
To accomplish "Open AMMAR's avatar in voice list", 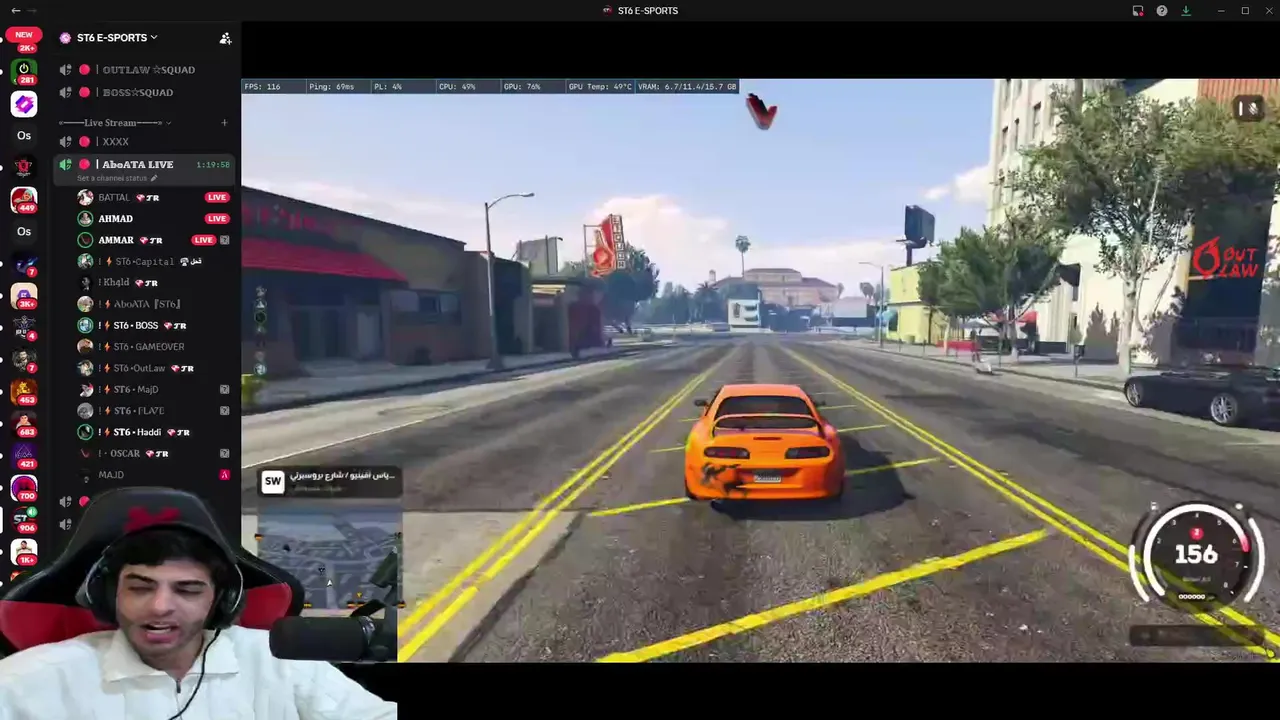I will [x=85, y=240].
